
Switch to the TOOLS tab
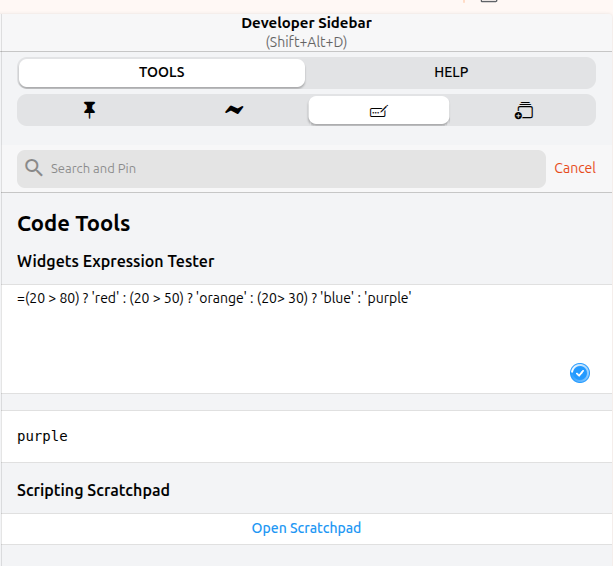pyautogui.click(x=162, y=73)
